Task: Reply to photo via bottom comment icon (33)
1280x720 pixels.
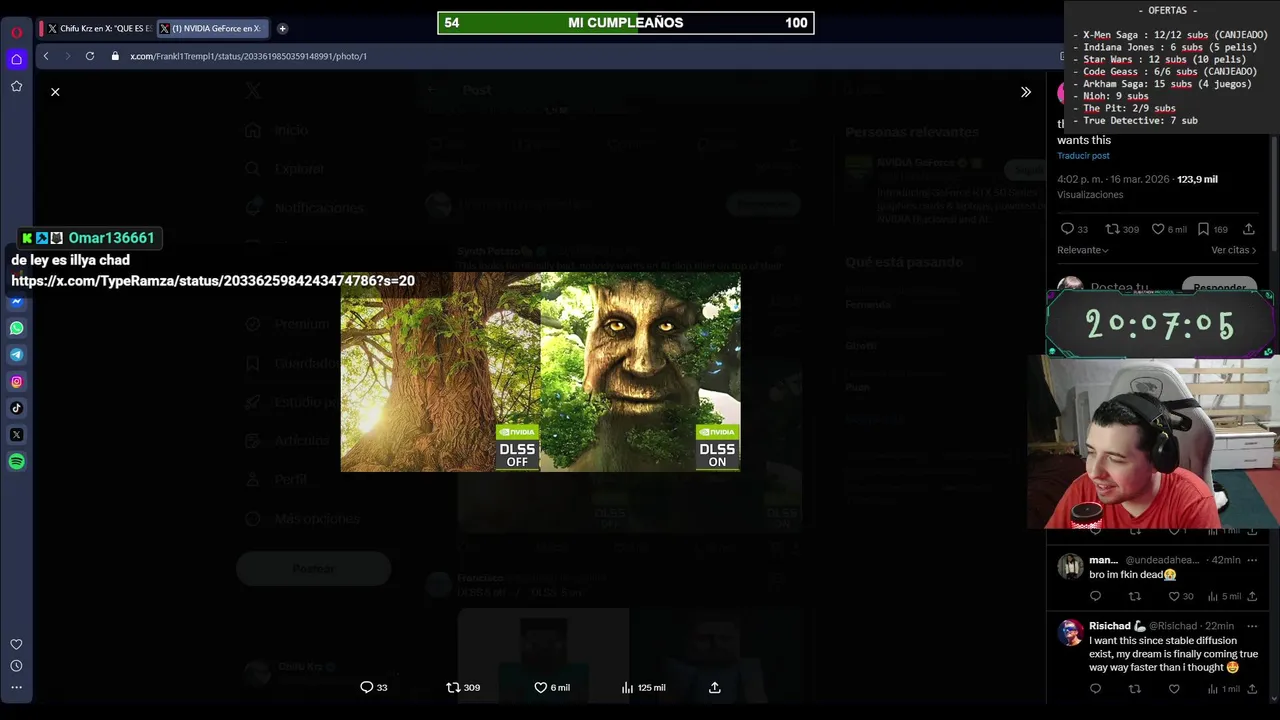Action: coord(374,688)
